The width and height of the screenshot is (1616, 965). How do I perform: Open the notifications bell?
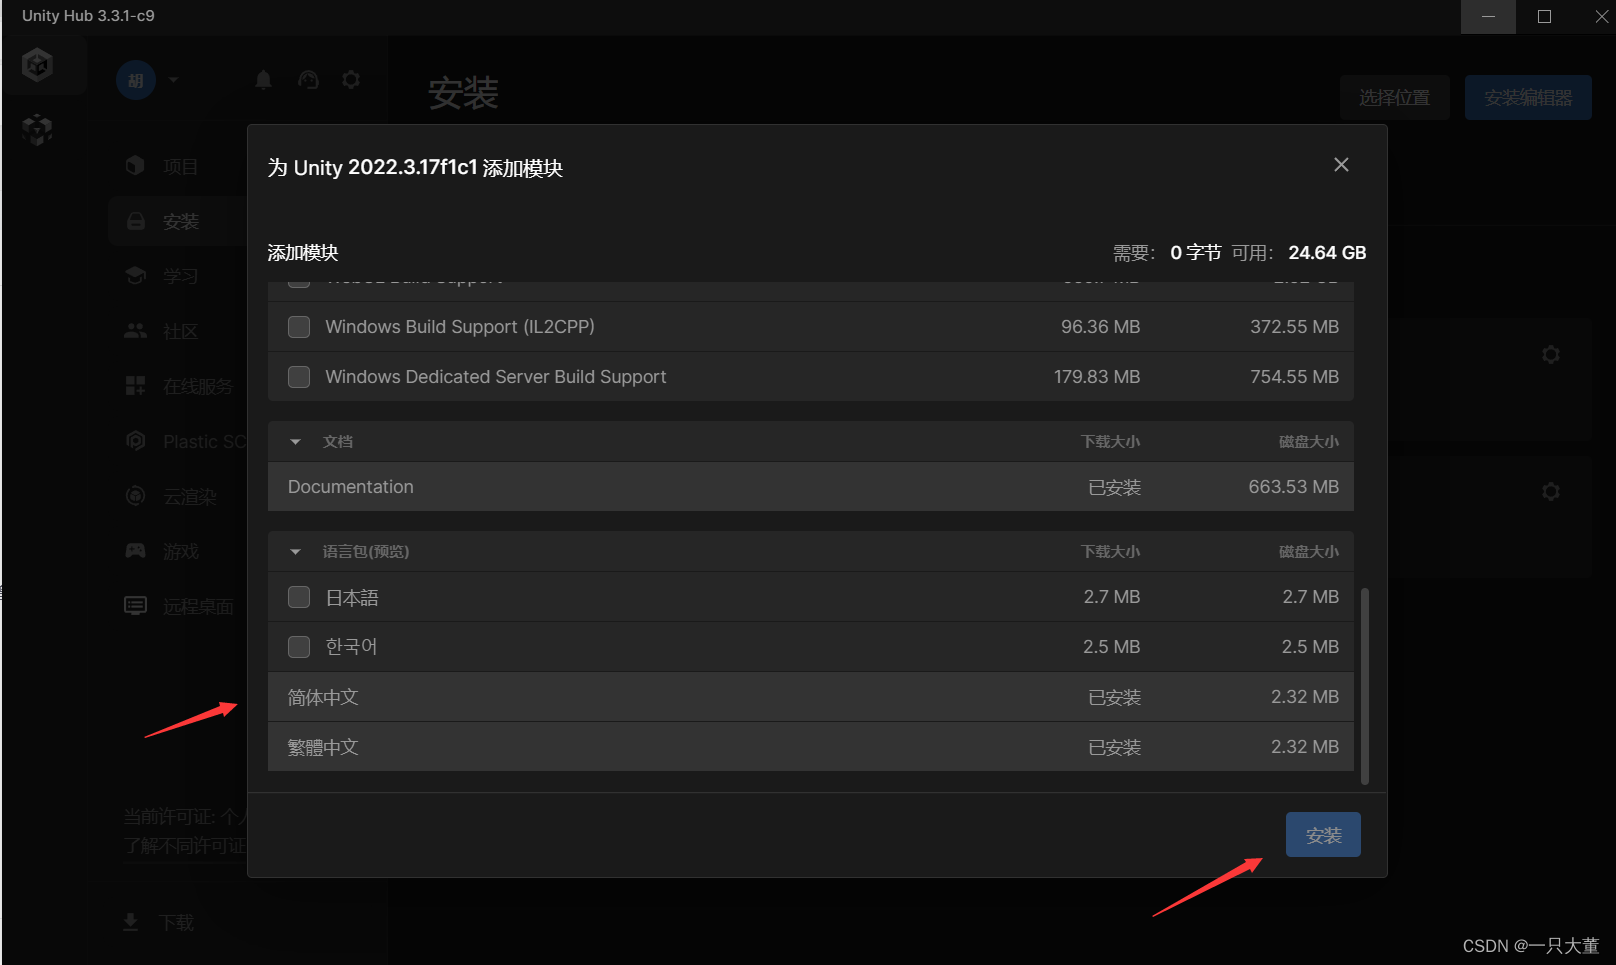click(x=264, y=80)
